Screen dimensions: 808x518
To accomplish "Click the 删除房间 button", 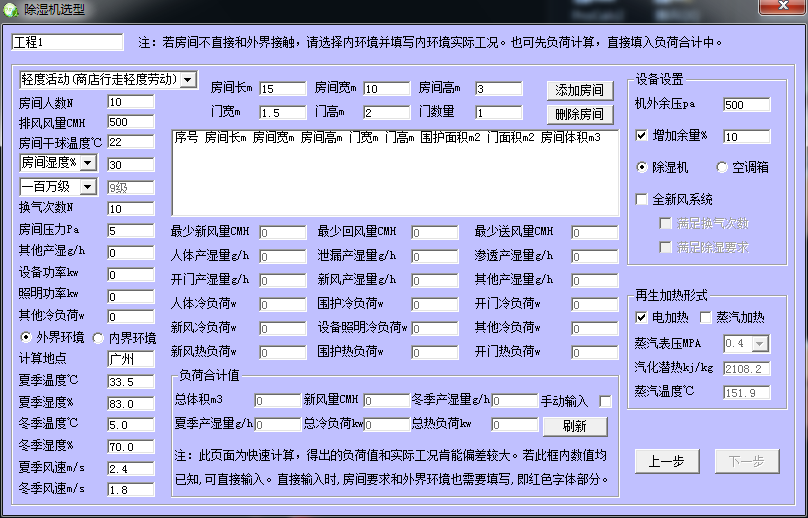I will (580, 114).
